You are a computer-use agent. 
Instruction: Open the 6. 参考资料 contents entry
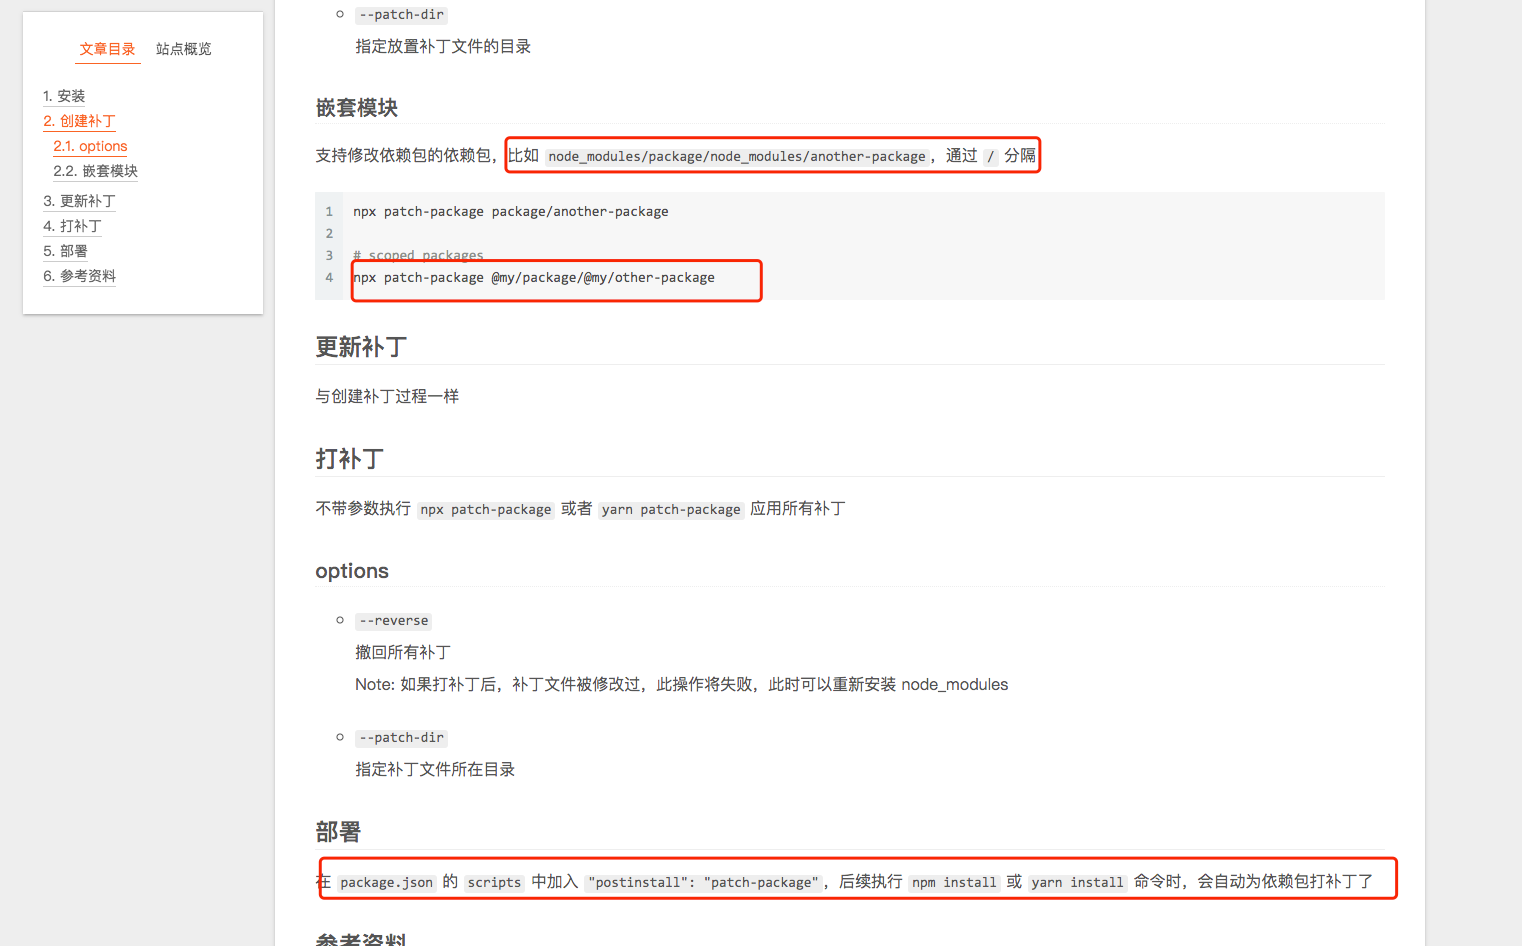pos(79,276)
